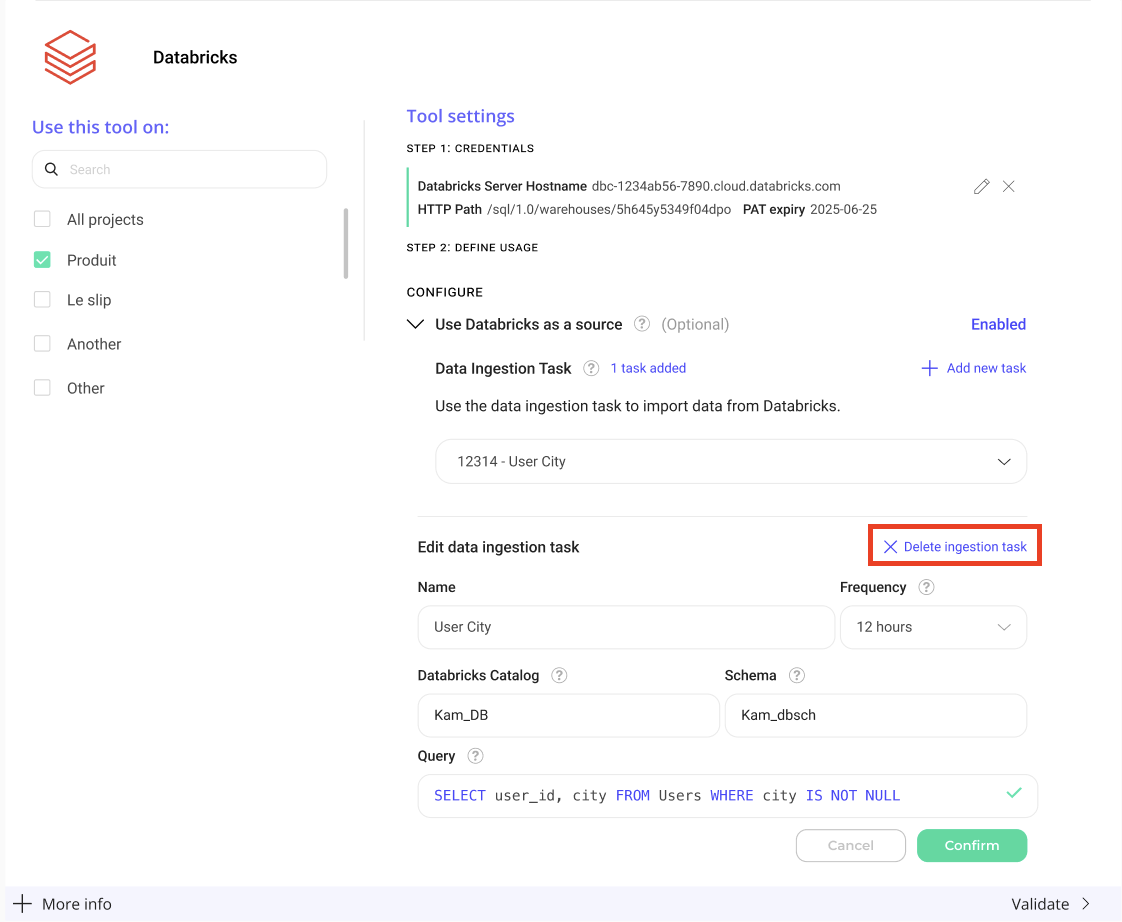Check the All projects checkbox
Viewport: 1122px width, 922px height.
pyautogui.click(x=42, y=219)
